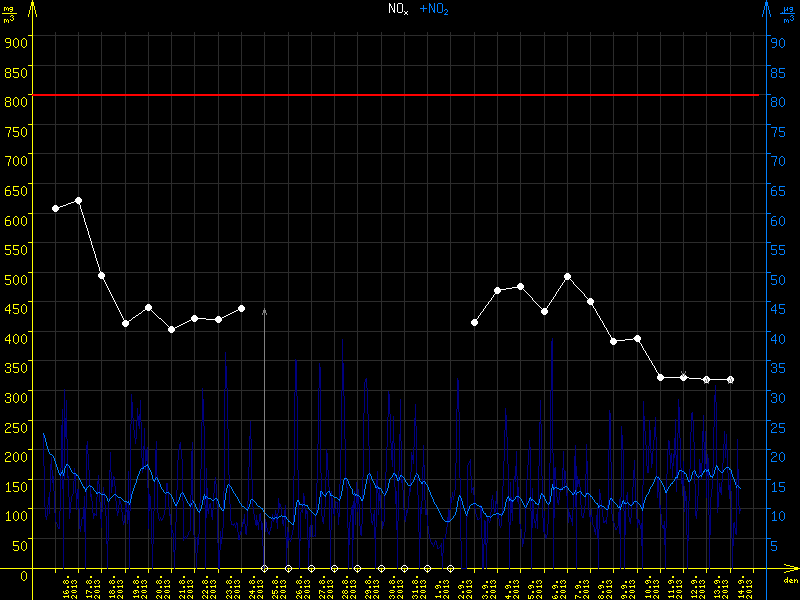Click the red horizontal limit line
The height and width of the screenshot is (600, 800).
tap(400, 95)
